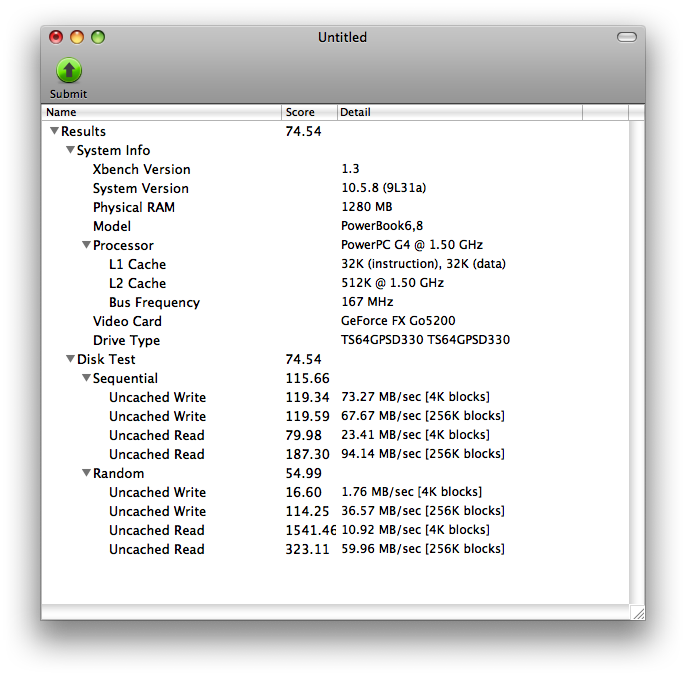The height and width of the screenshot is (676, 686).
Task: Click the Score column header
Action: 309,112
